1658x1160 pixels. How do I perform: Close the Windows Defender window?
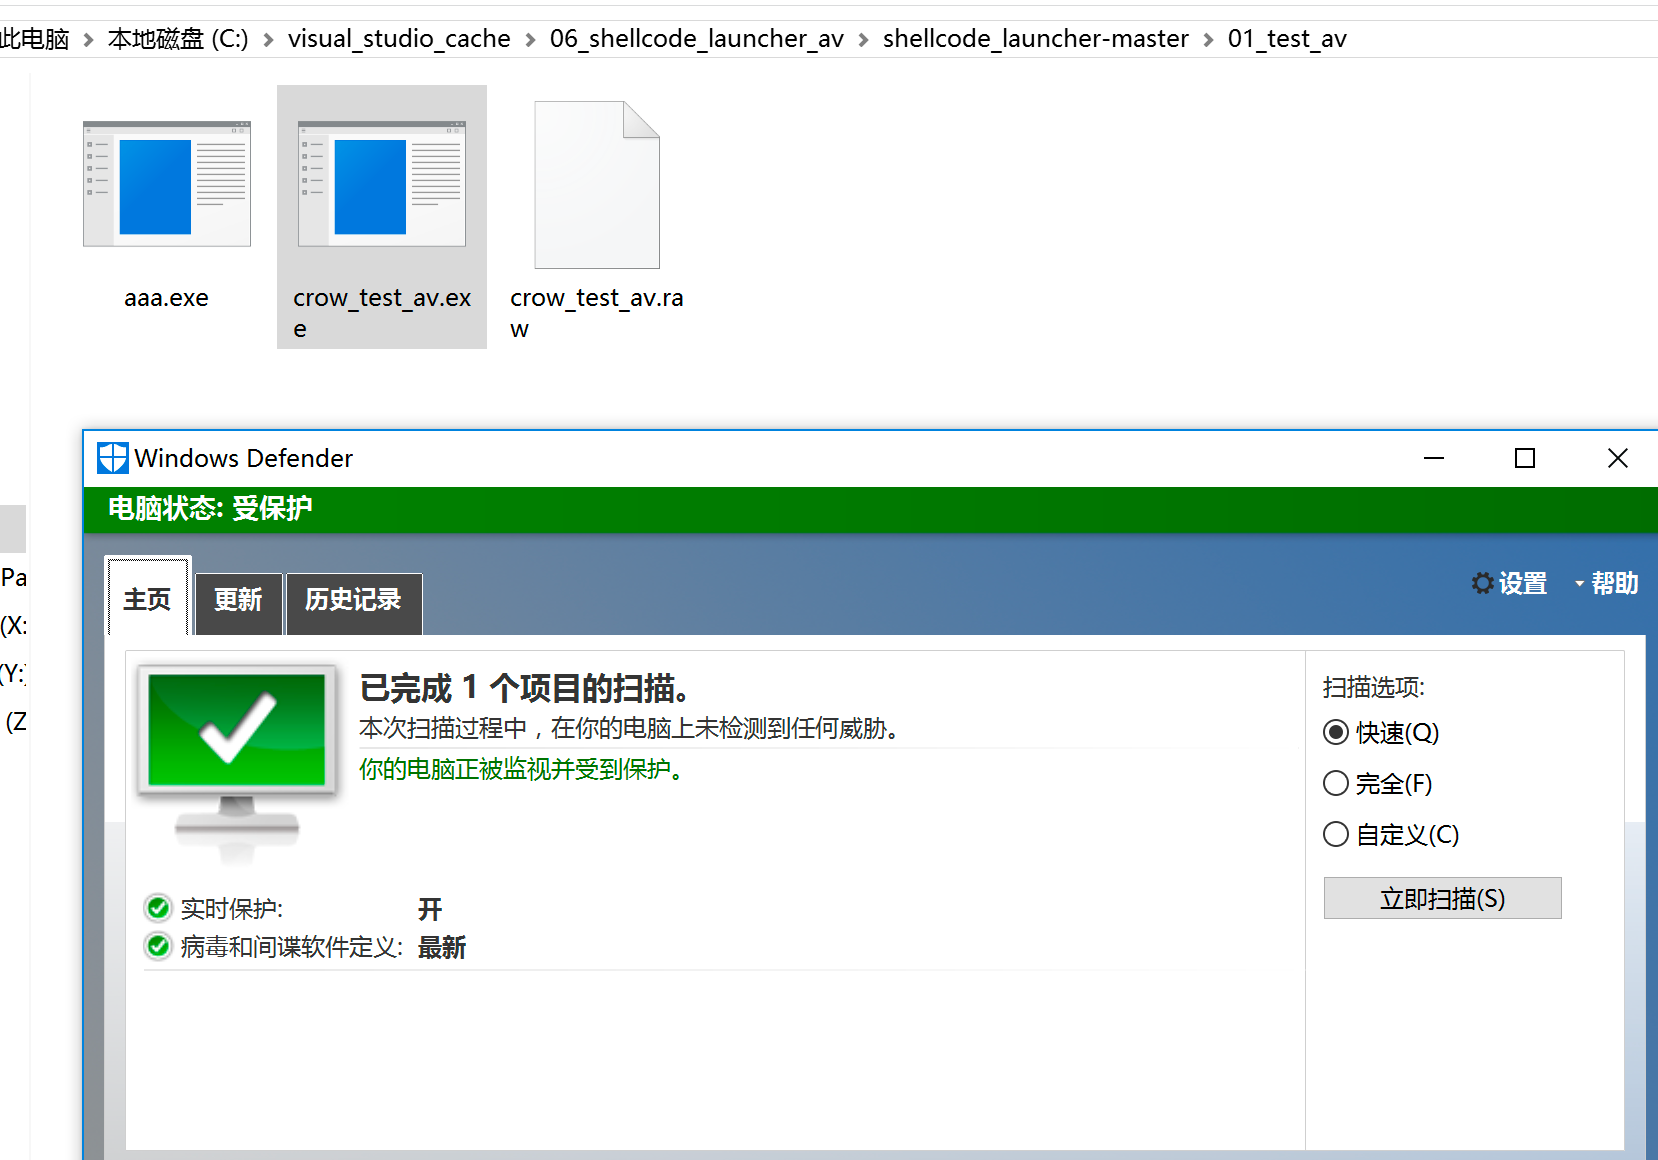[1617, 458]
